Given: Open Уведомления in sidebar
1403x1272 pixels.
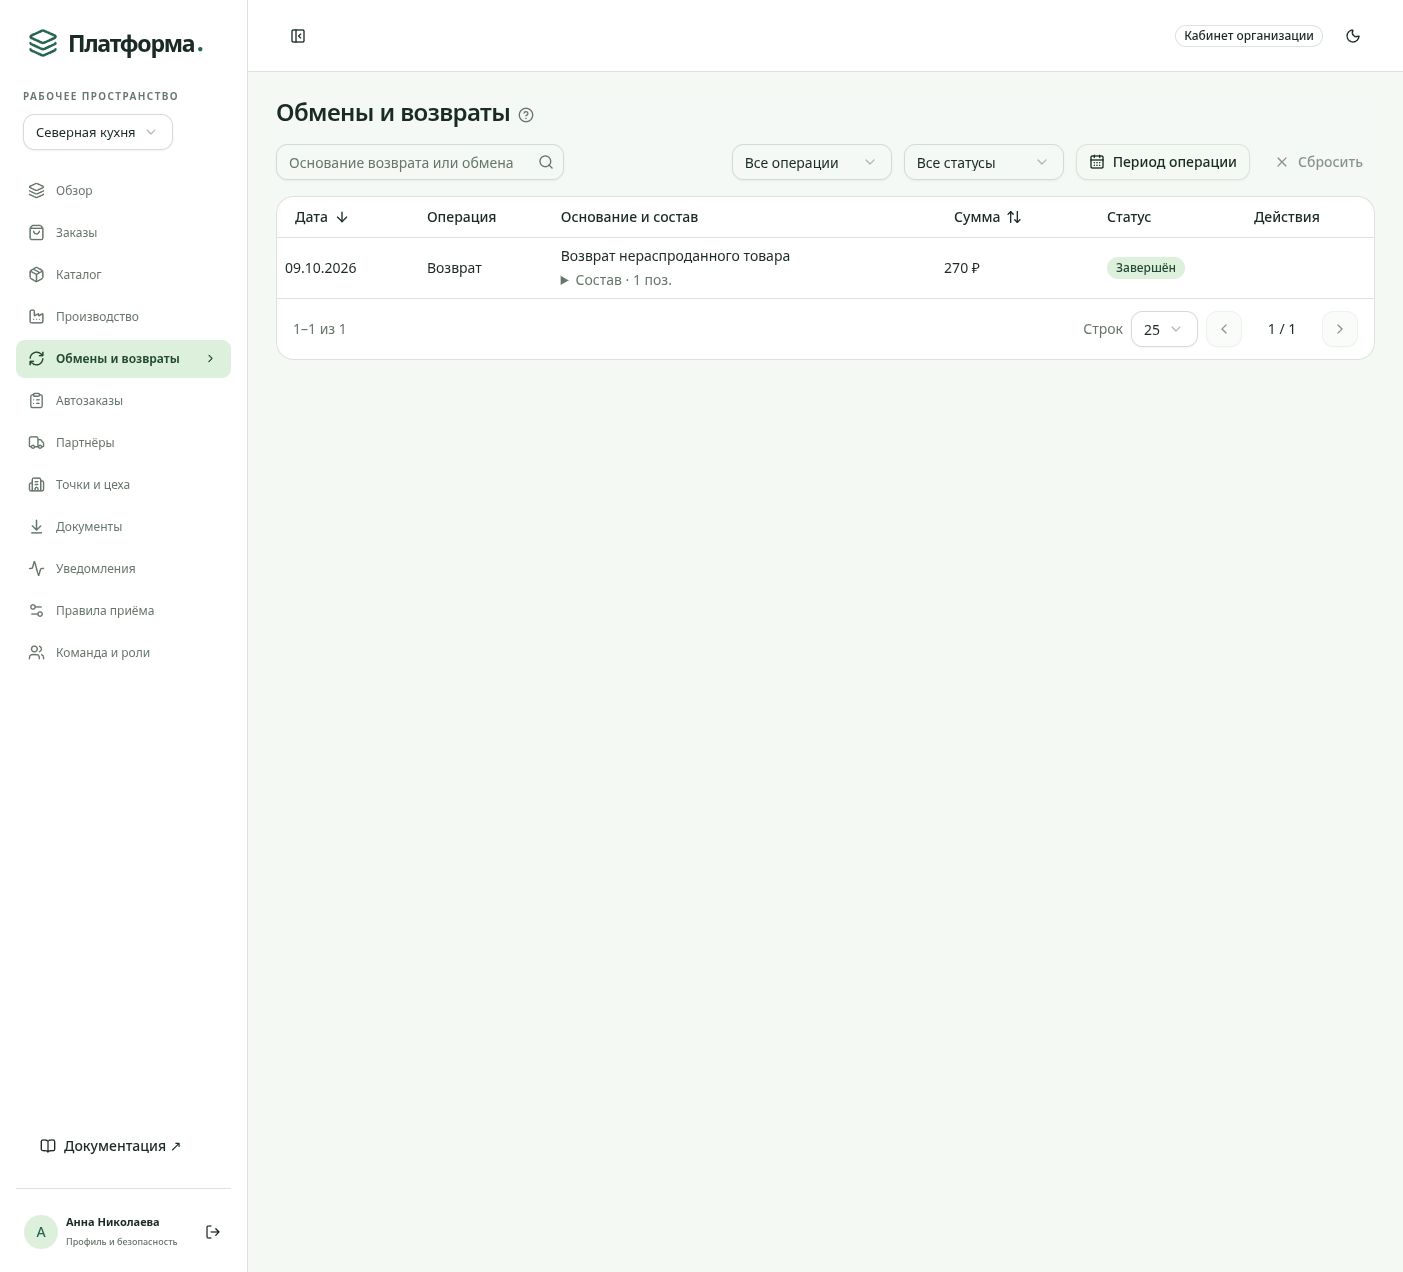Looking at the screenshot, I should tap(123, 569).
